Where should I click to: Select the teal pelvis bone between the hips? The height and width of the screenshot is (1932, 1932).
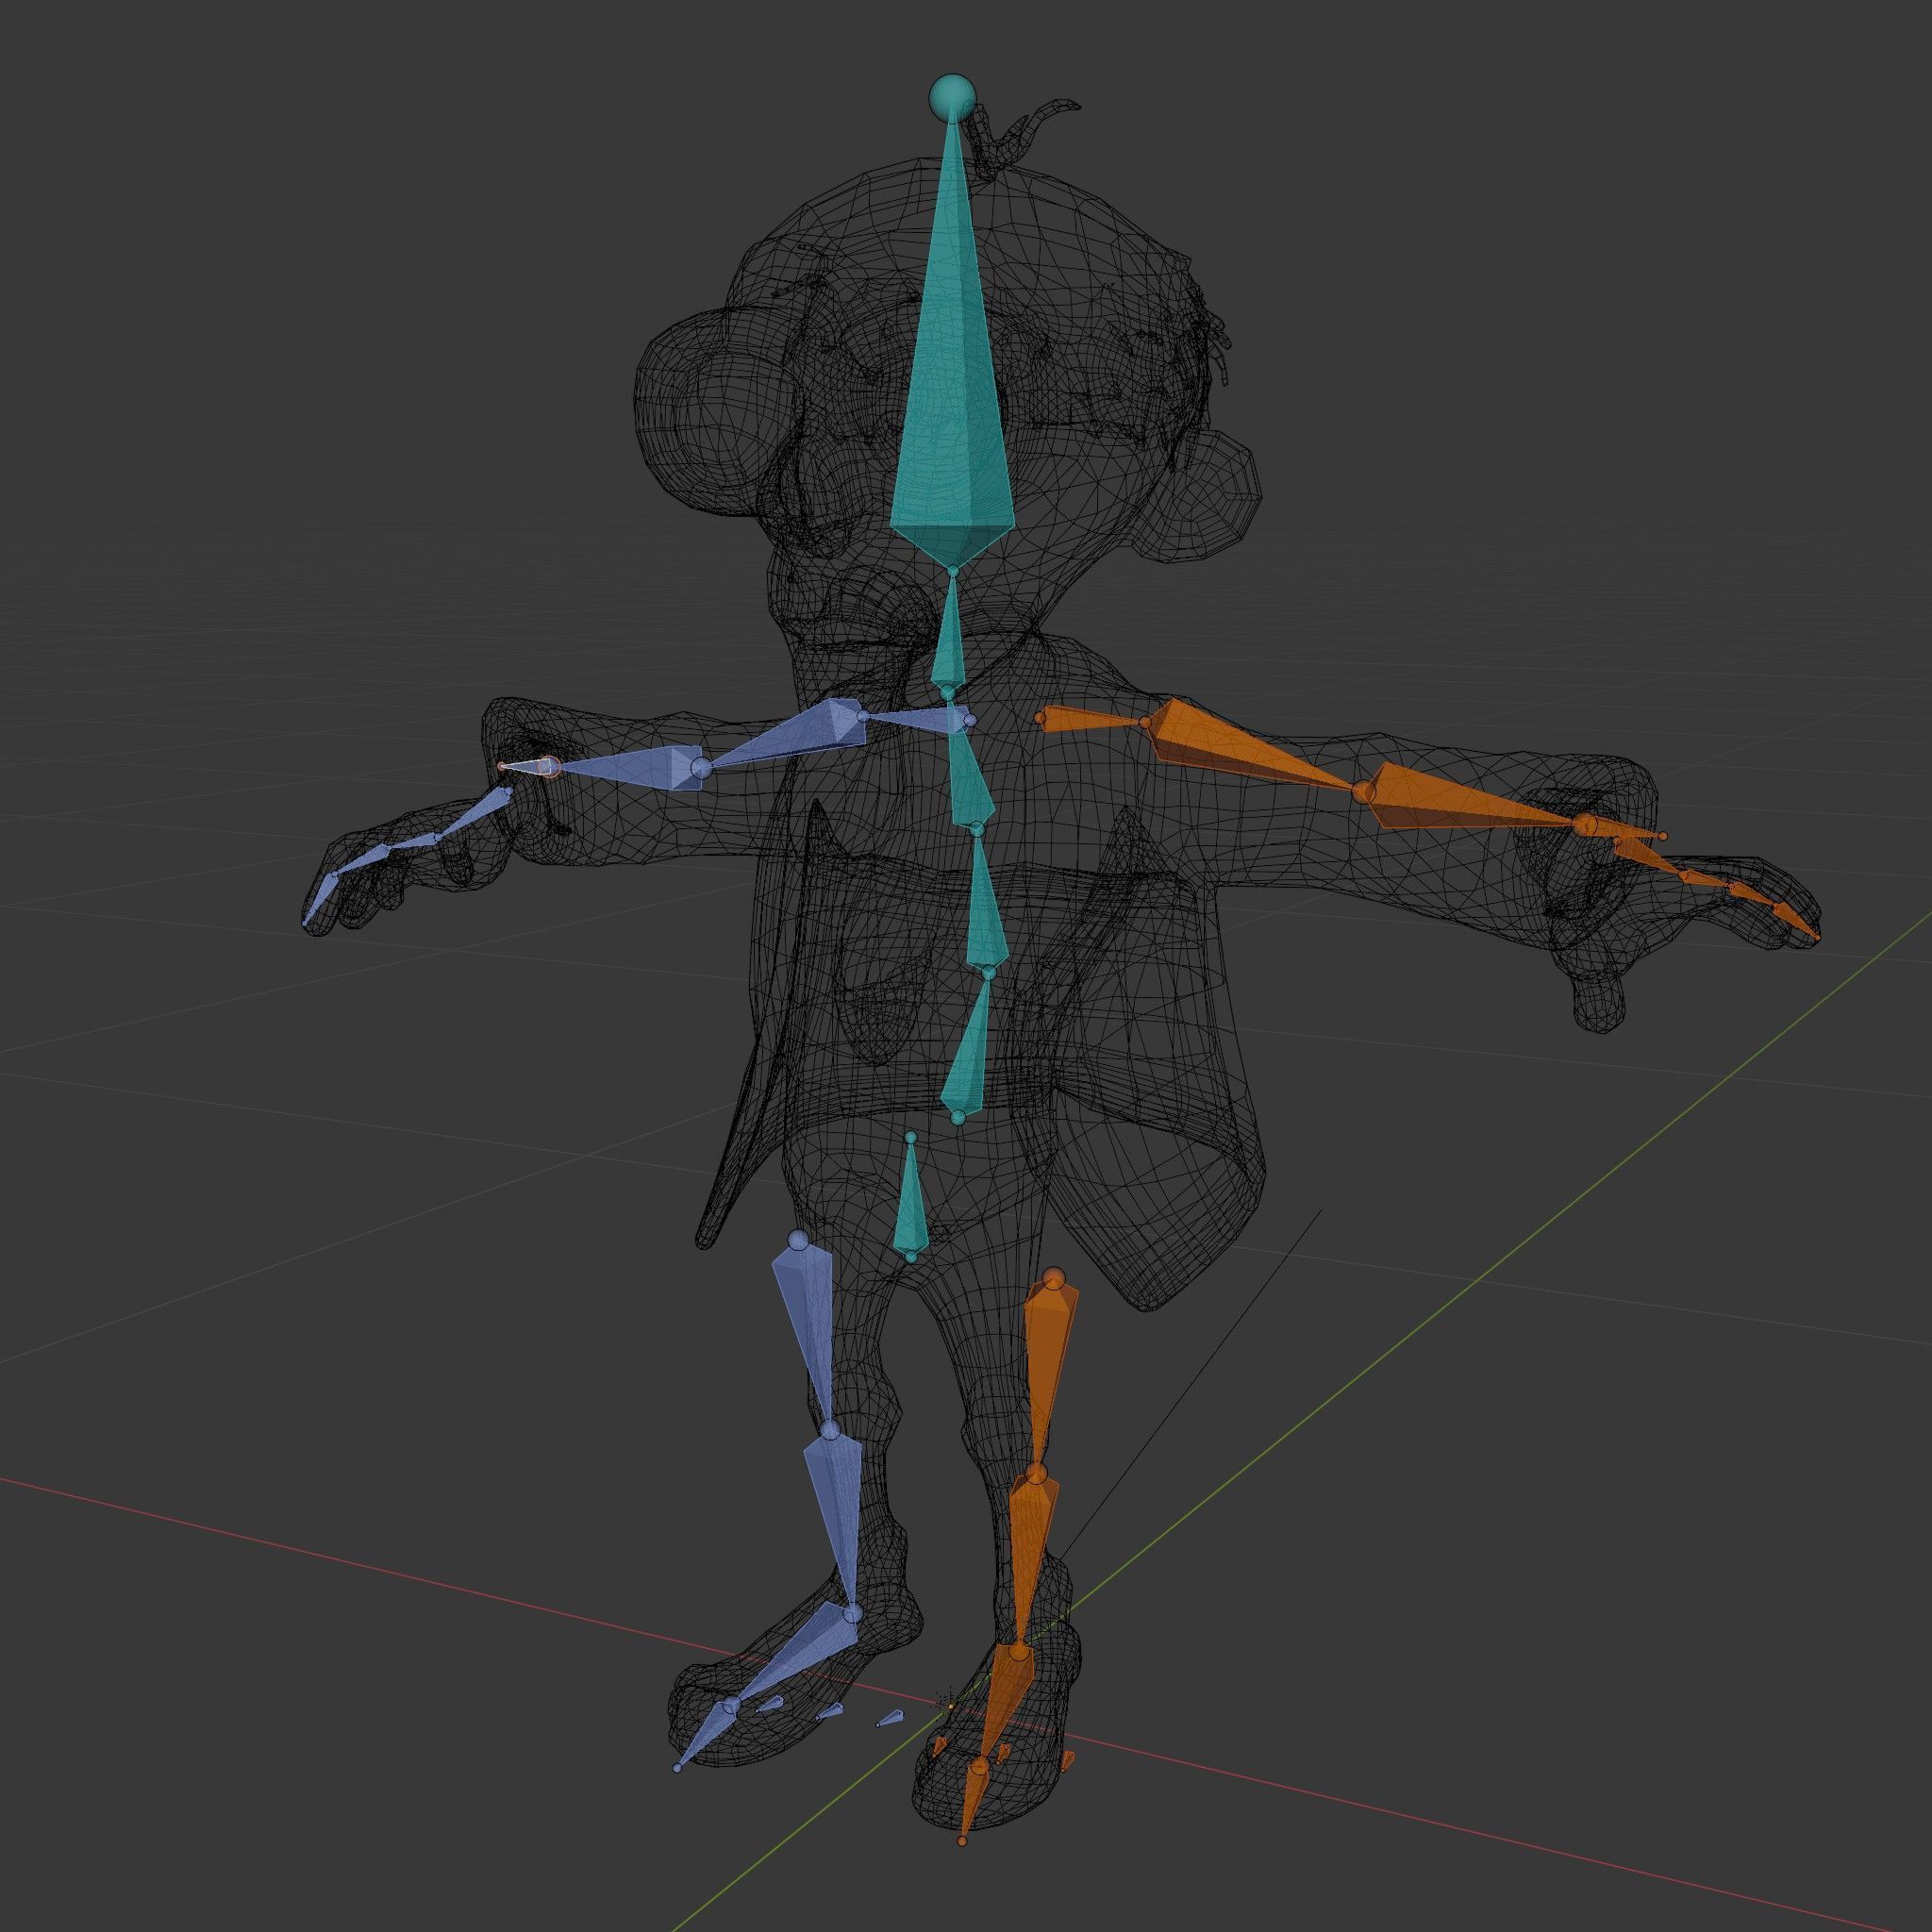click(x=909, y=1197)
